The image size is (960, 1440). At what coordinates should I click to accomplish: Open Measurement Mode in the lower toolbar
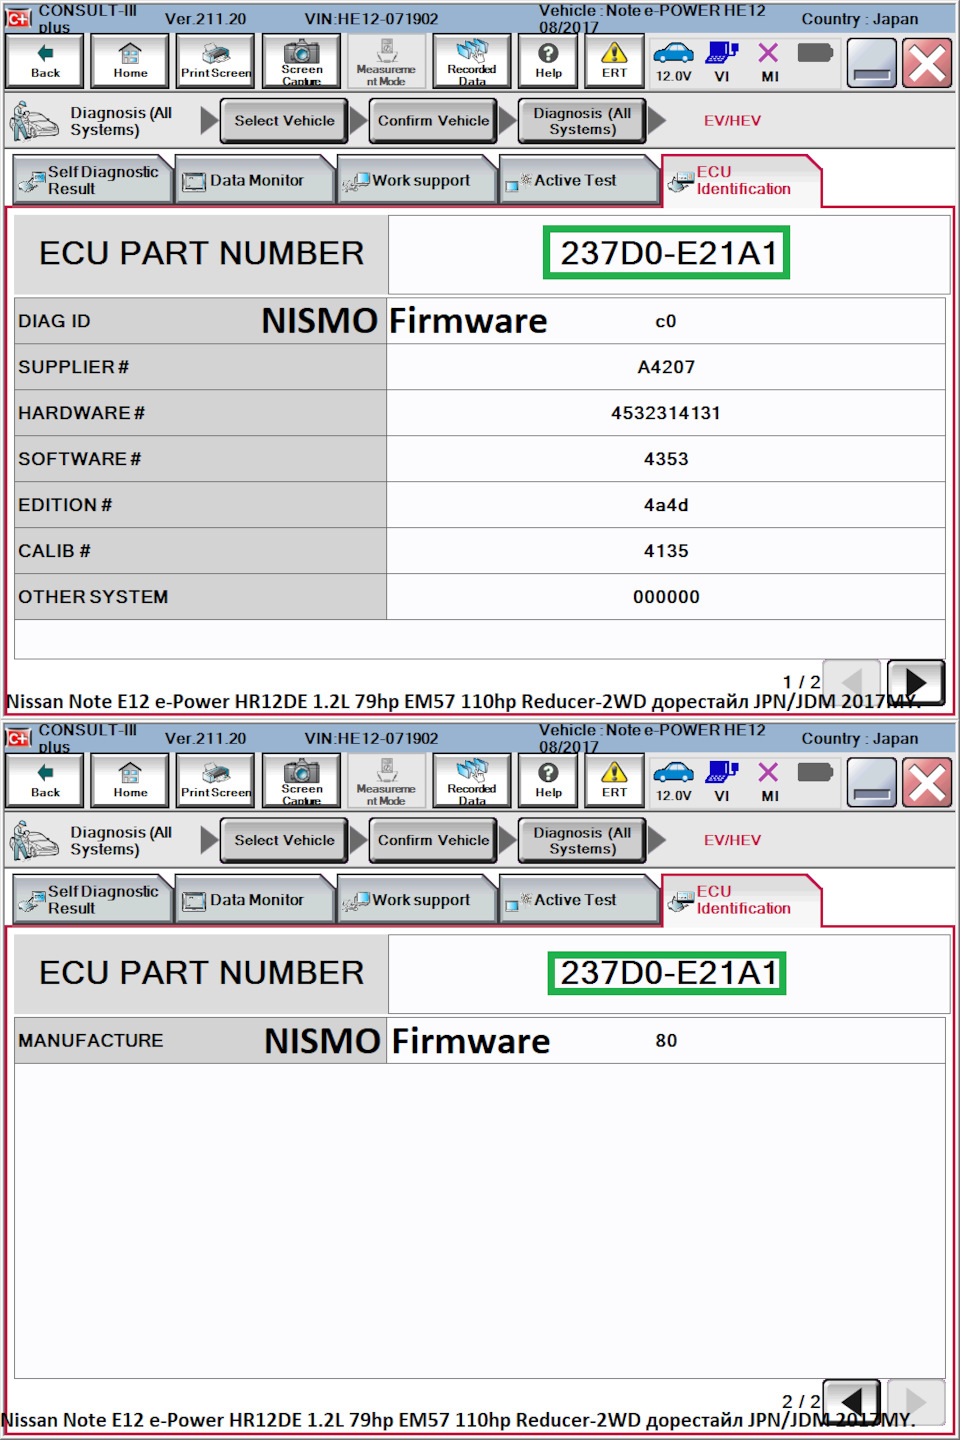(x=386, y=781)
